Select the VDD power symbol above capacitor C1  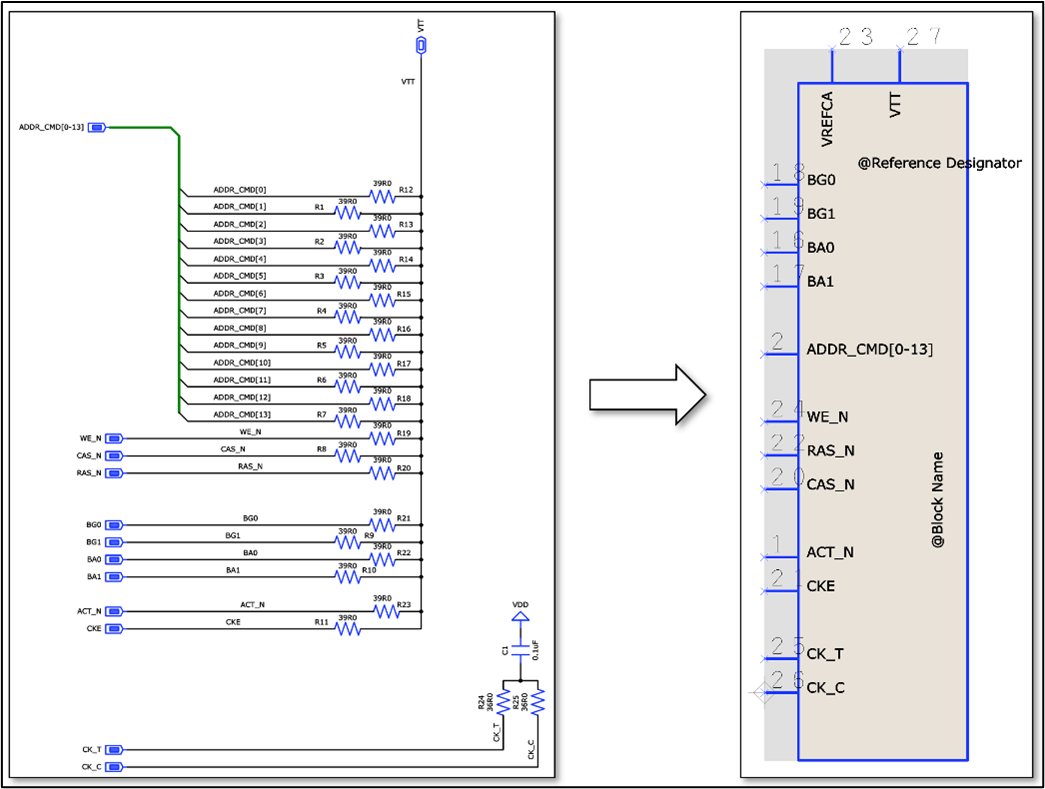pyautogui.click(x=520, y=617)
